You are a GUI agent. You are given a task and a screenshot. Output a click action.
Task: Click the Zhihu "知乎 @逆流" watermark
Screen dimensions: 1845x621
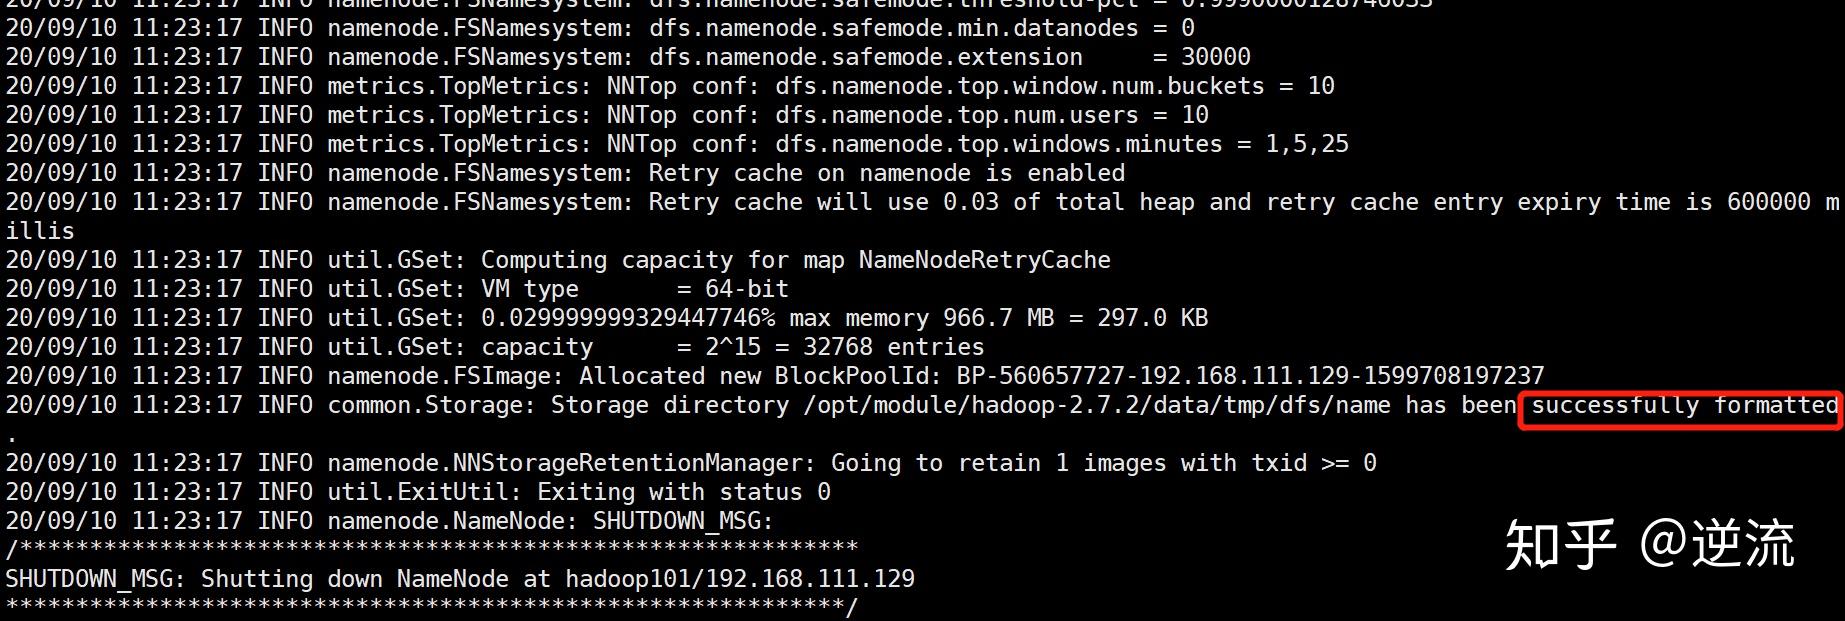(x=1650, y=545)
